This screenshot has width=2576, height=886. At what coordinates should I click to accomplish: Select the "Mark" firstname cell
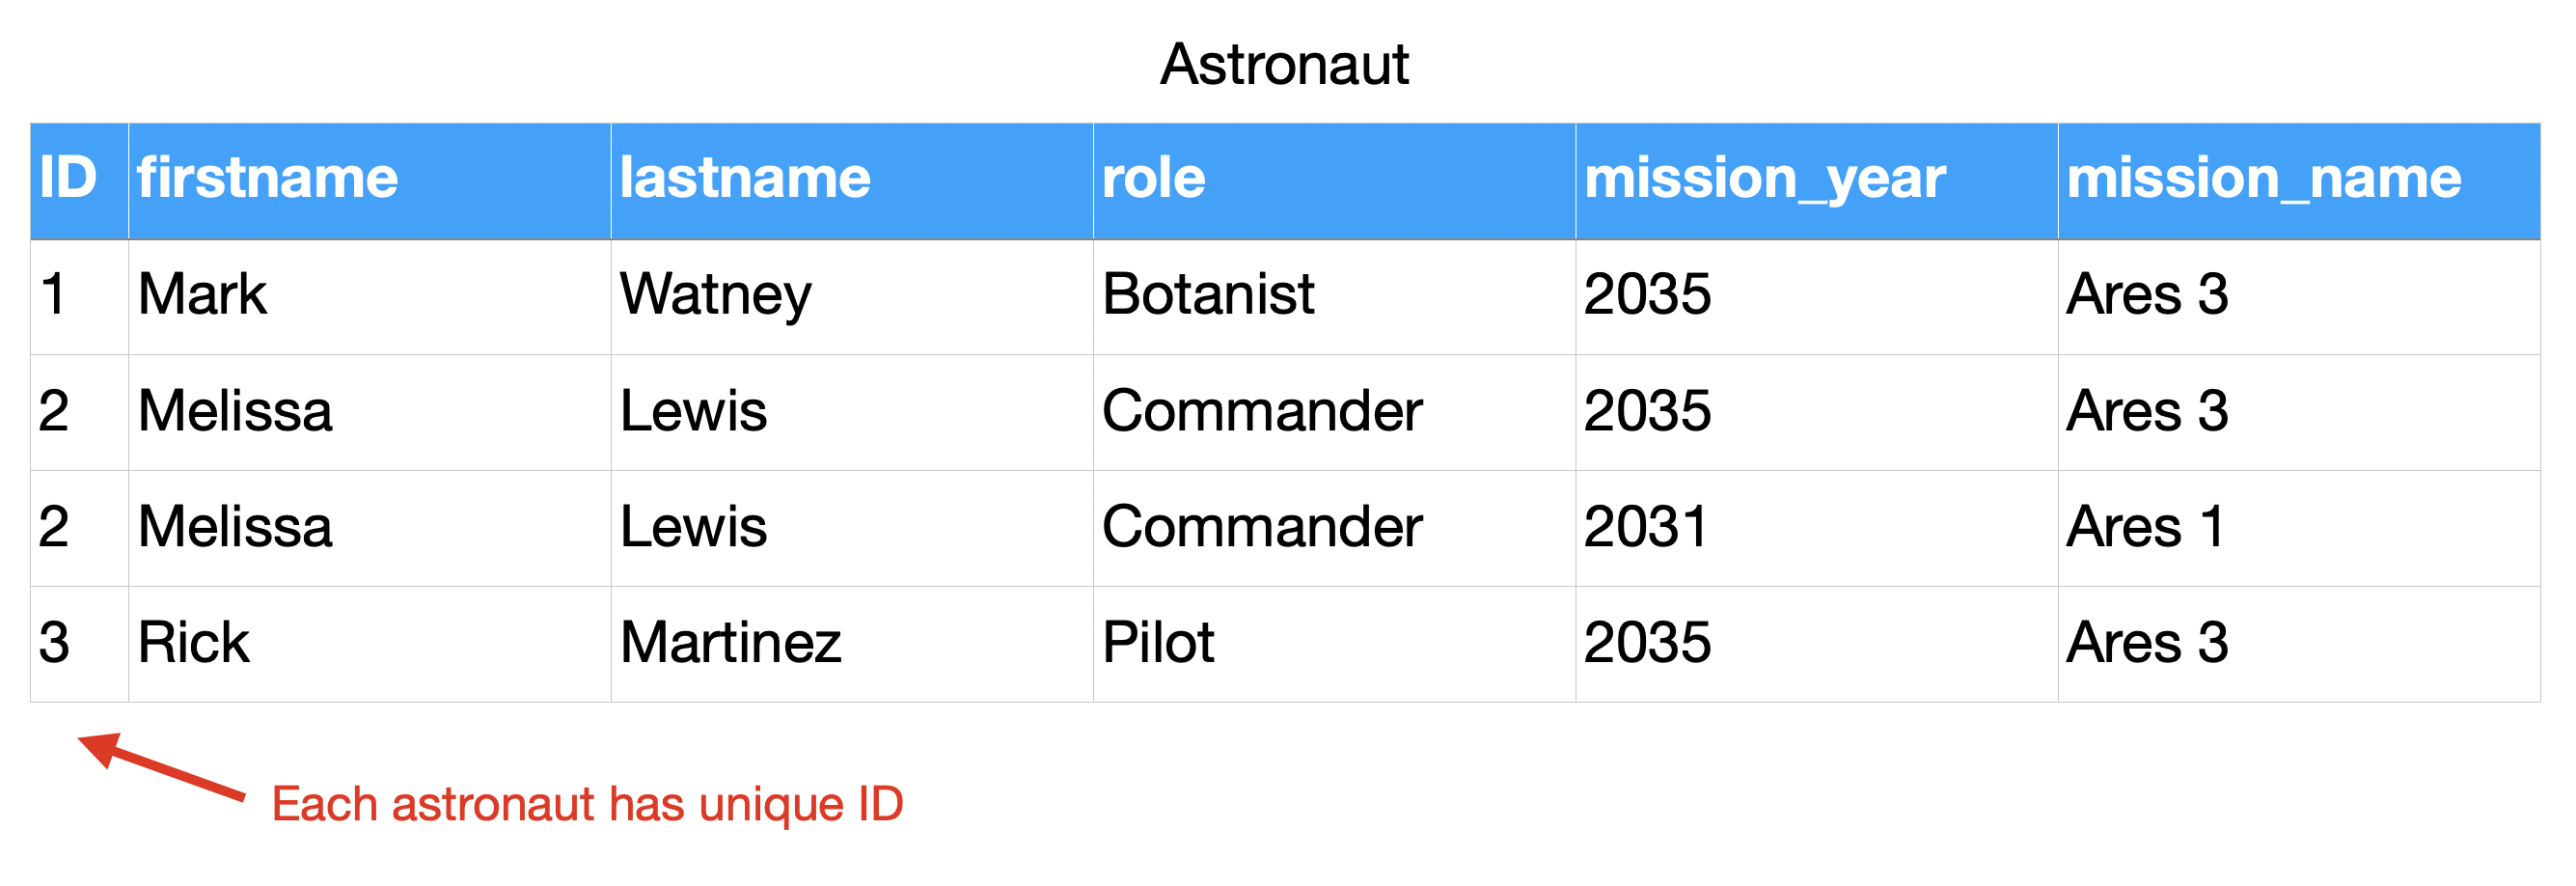[x=202, y=295]
